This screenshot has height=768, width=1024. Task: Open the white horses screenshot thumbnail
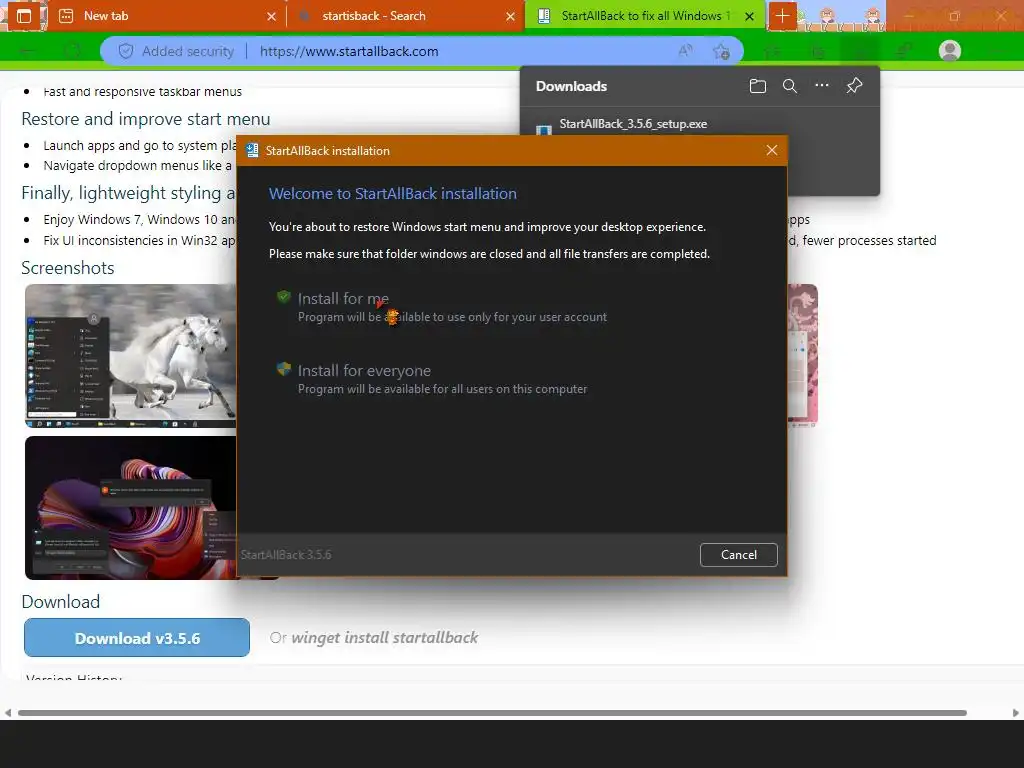(x=131, y=356)
